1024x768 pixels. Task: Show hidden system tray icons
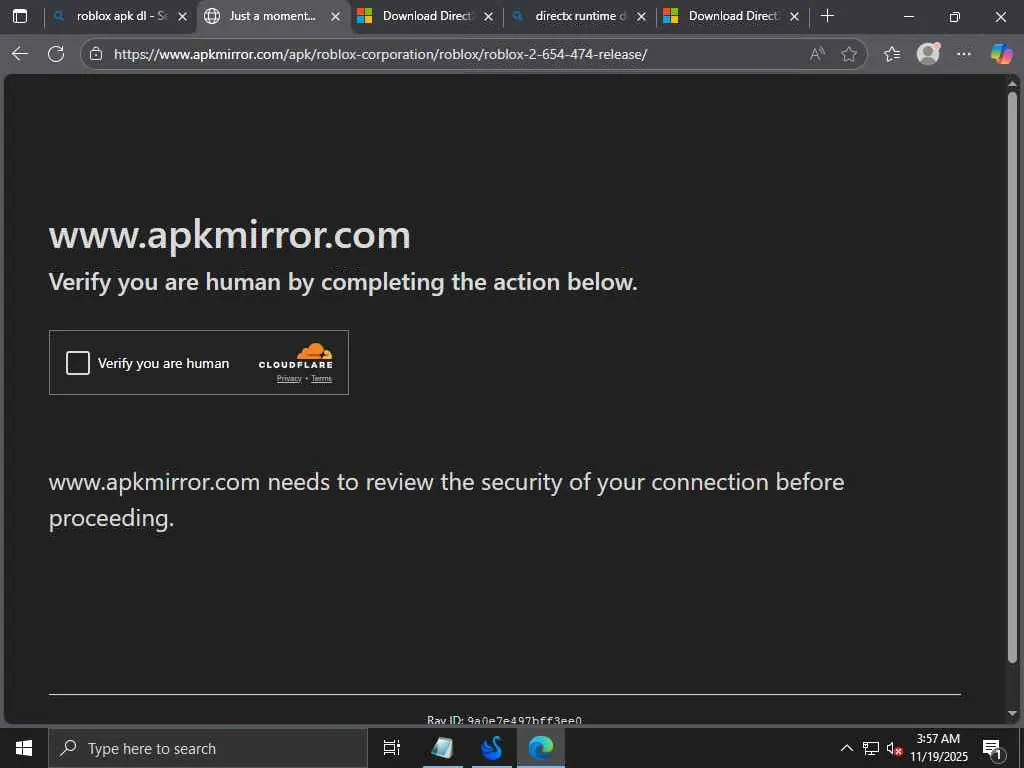[x=846, y=748]
